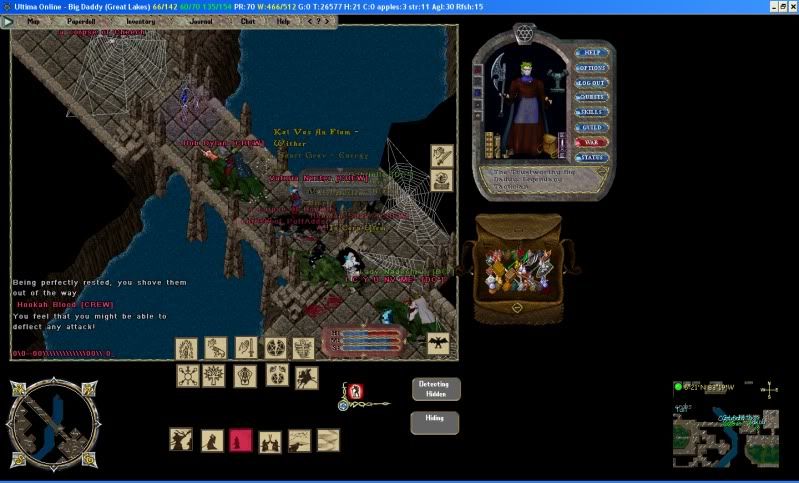
Task: Click the 'Wither' spell text in game
Action: point(290,144)
